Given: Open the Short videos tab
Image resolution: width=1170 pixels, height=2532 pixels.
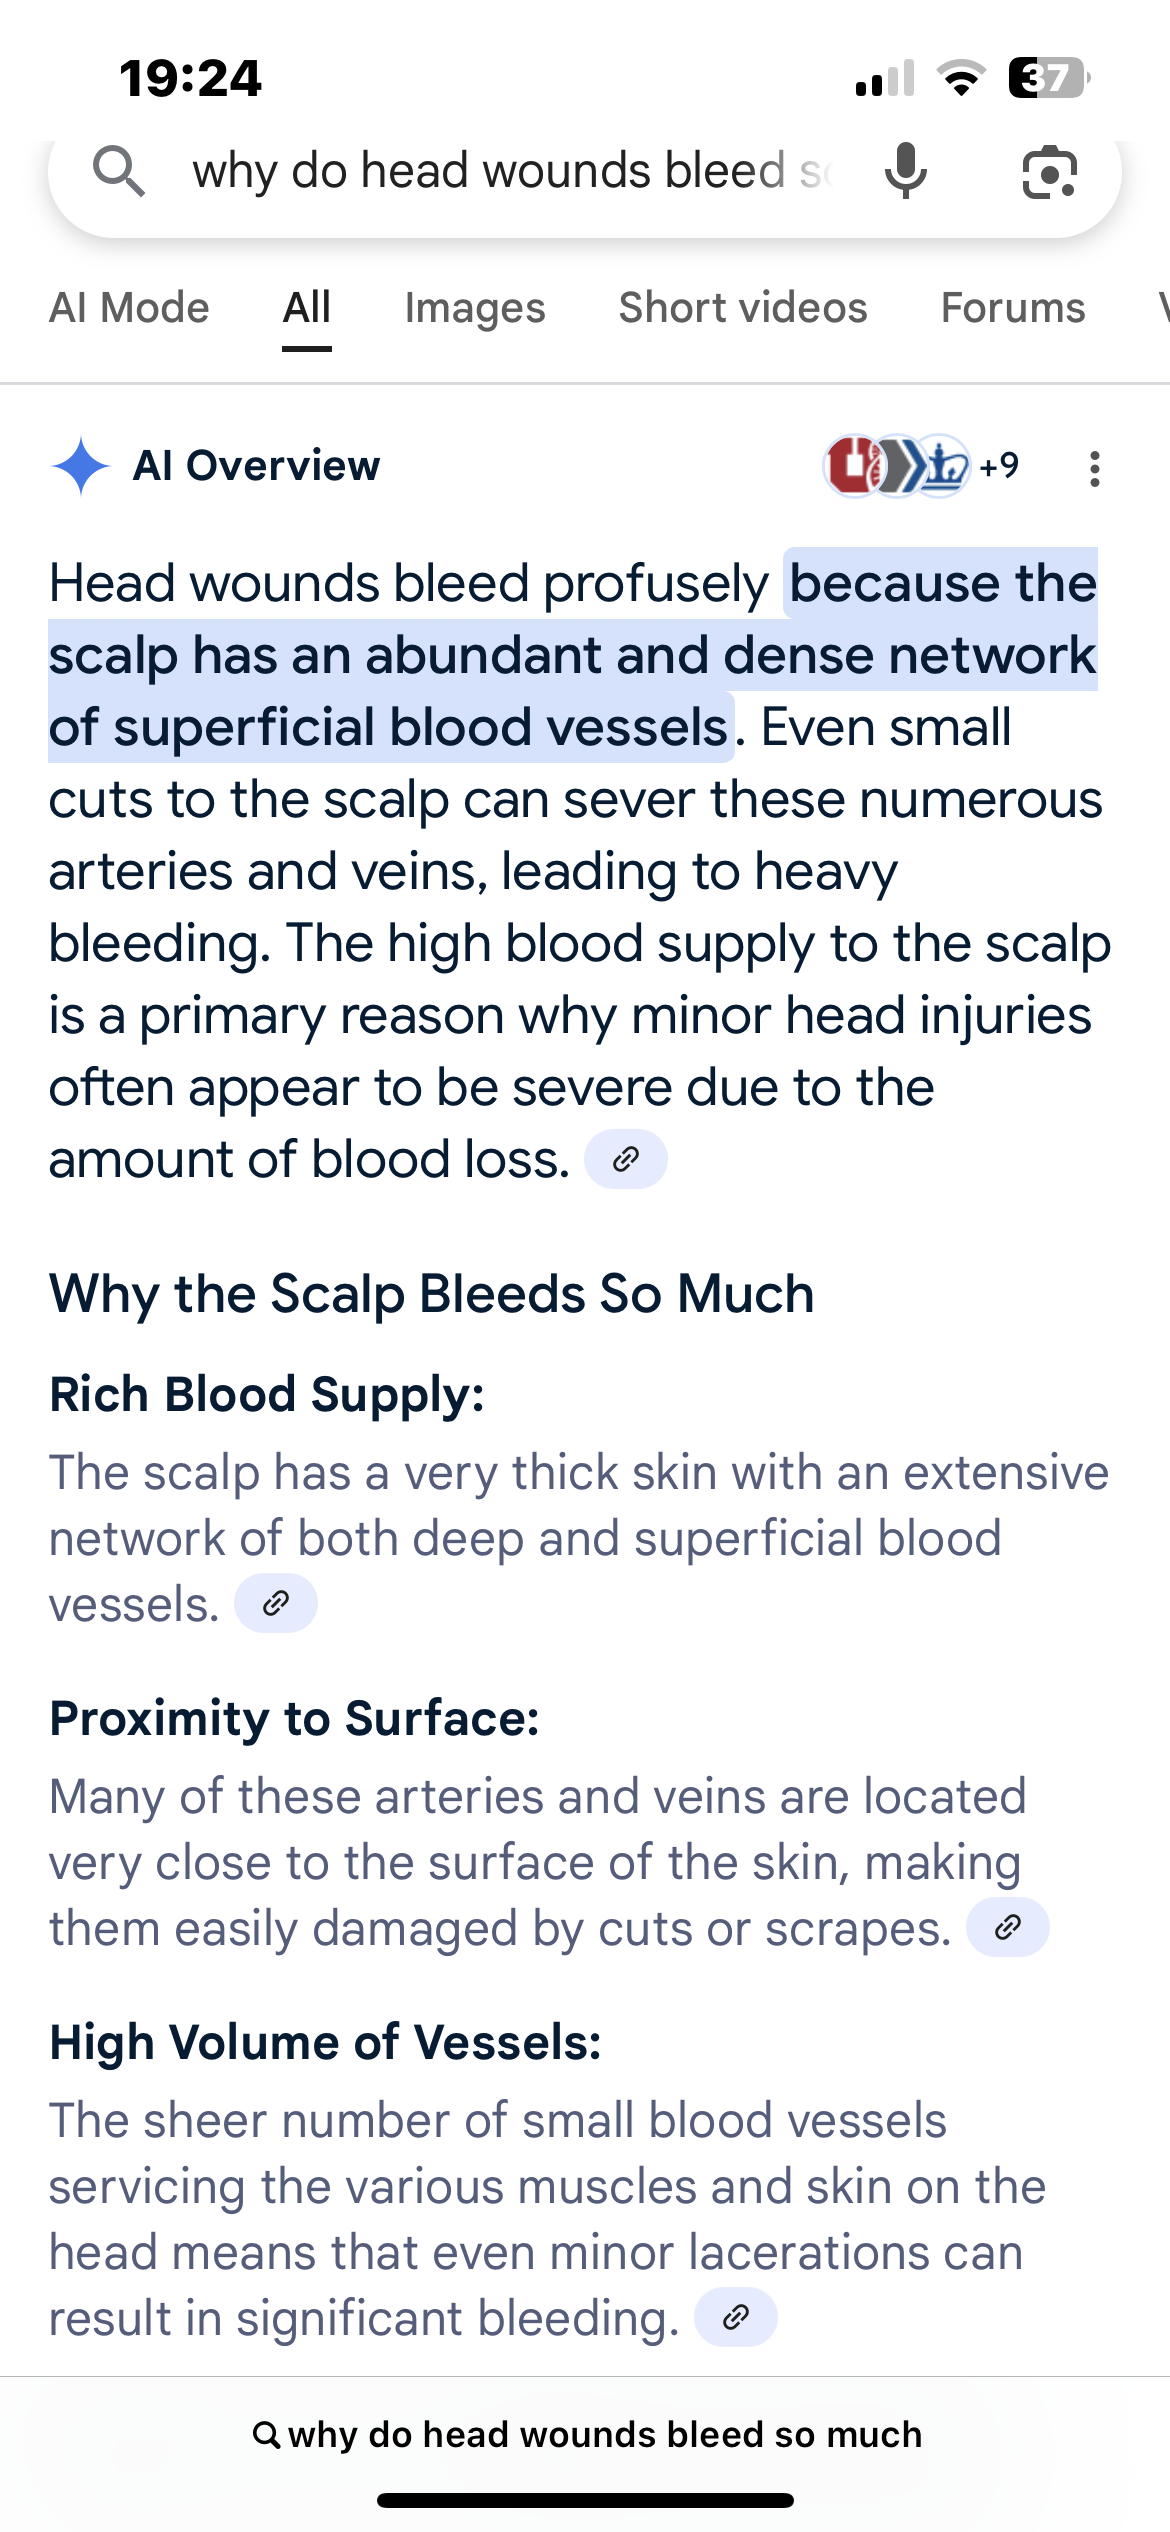Looking at the screenshot, I should point(743,308).
